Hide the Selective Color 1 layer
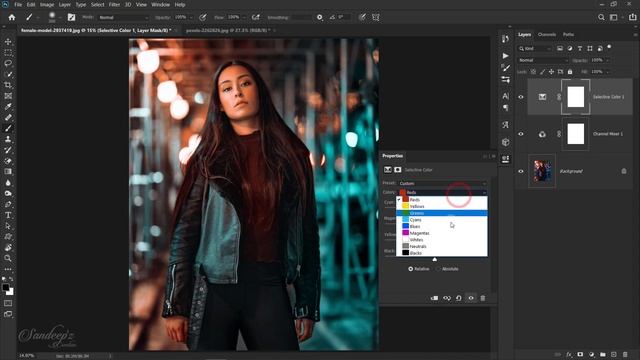This screenshot has height=360, width=640. point(521,97)
